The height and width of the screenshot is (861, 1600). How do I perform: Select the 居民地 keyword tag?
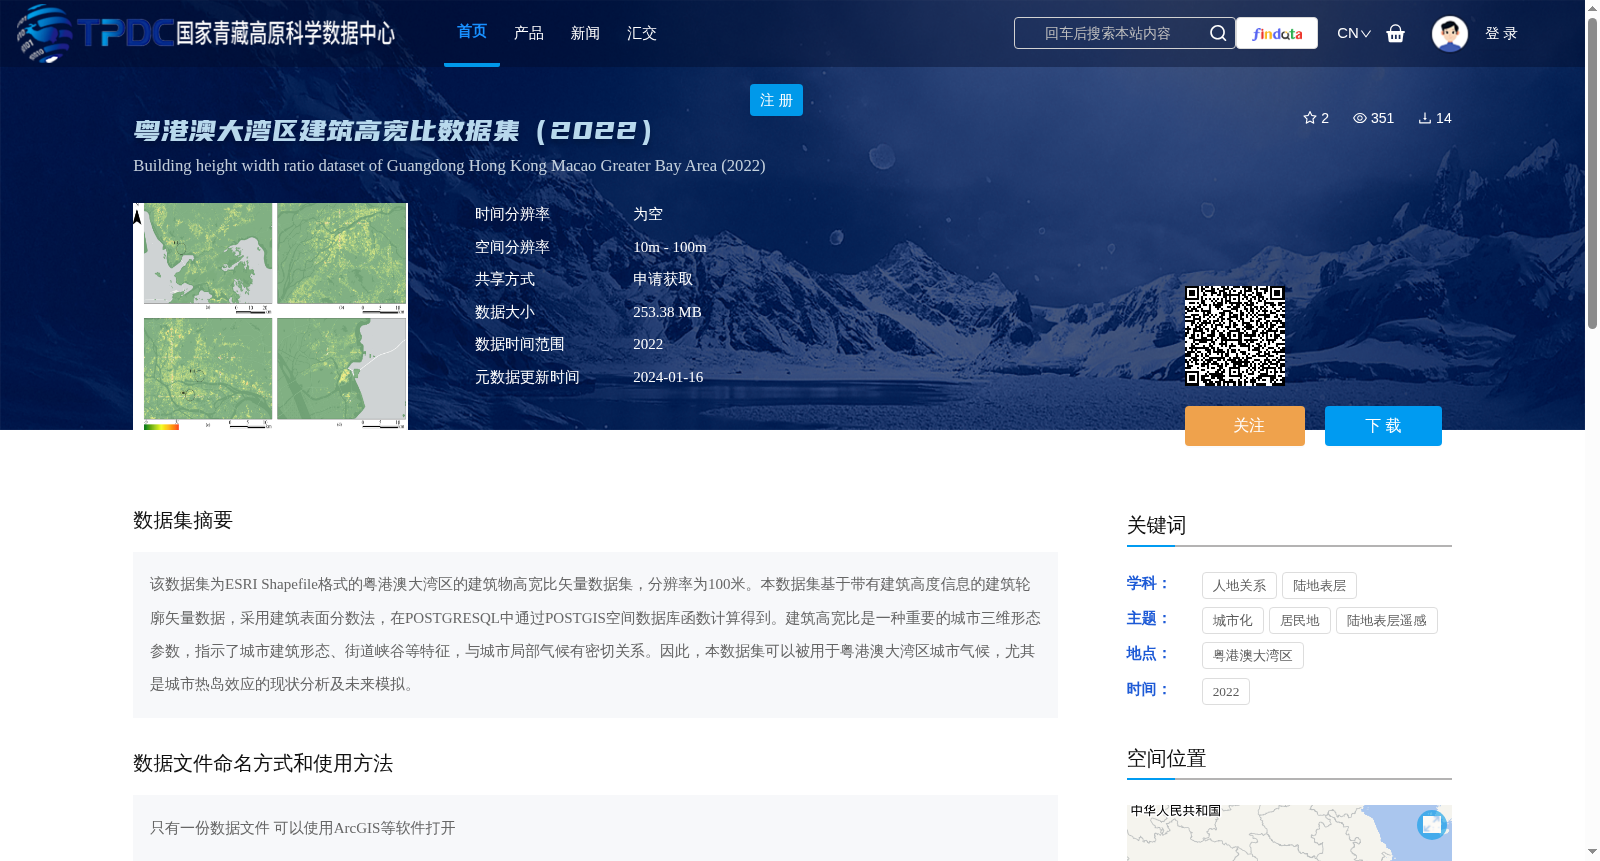click(1300, 621)
